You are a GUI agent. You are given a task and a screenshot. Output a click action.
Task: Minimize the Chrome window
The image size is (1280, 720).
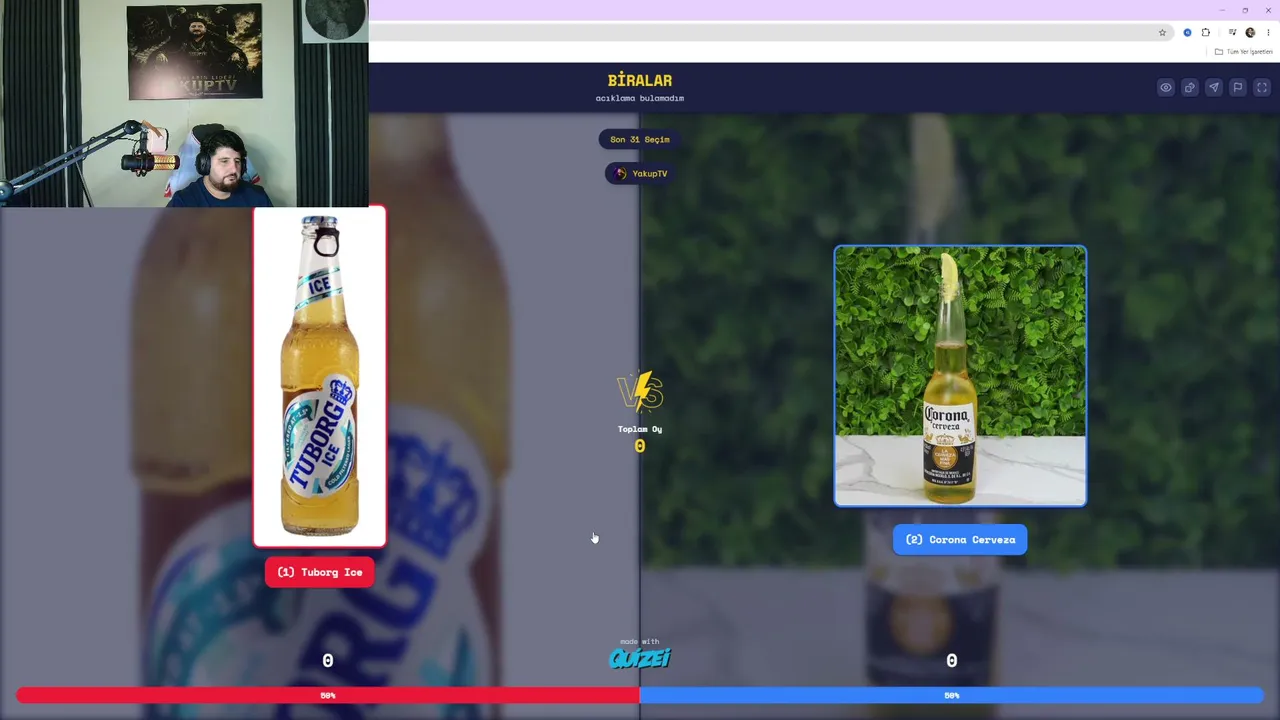(x=1221, y=10)
